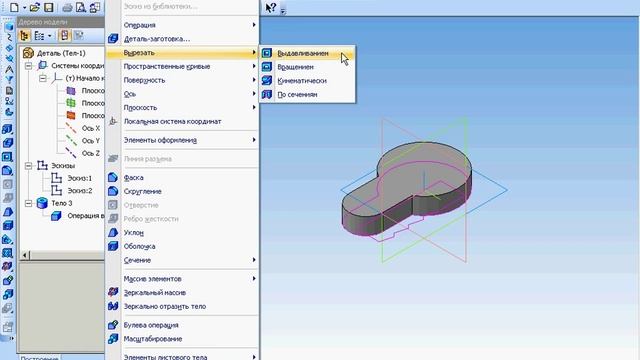
Task: Choose По сечениям in the Вырезать submenu
Action: [307, 94]
